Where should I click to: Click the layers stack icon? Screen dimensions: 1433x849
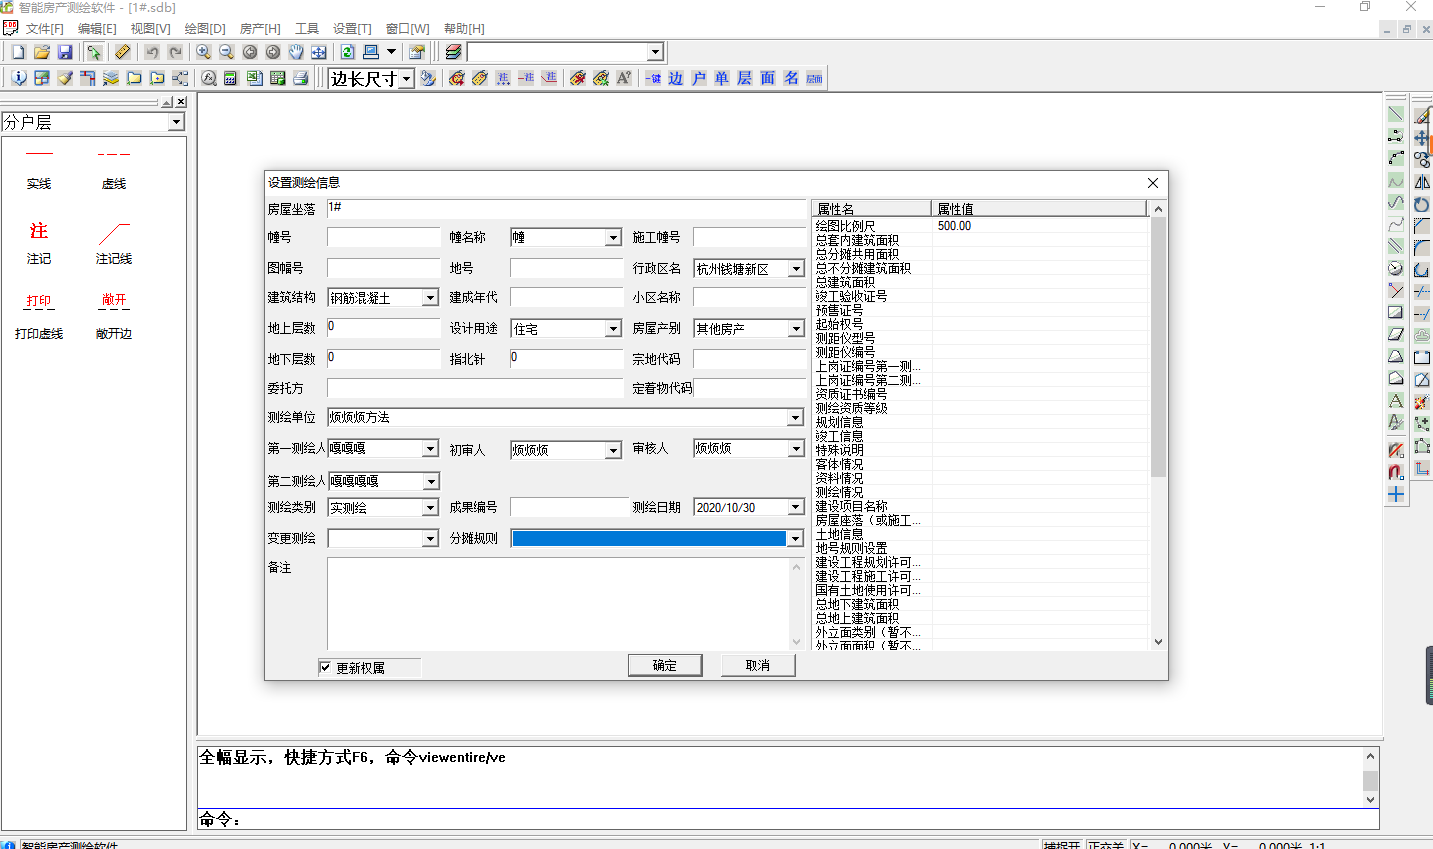pyautogui.click(x=453, y=52)
